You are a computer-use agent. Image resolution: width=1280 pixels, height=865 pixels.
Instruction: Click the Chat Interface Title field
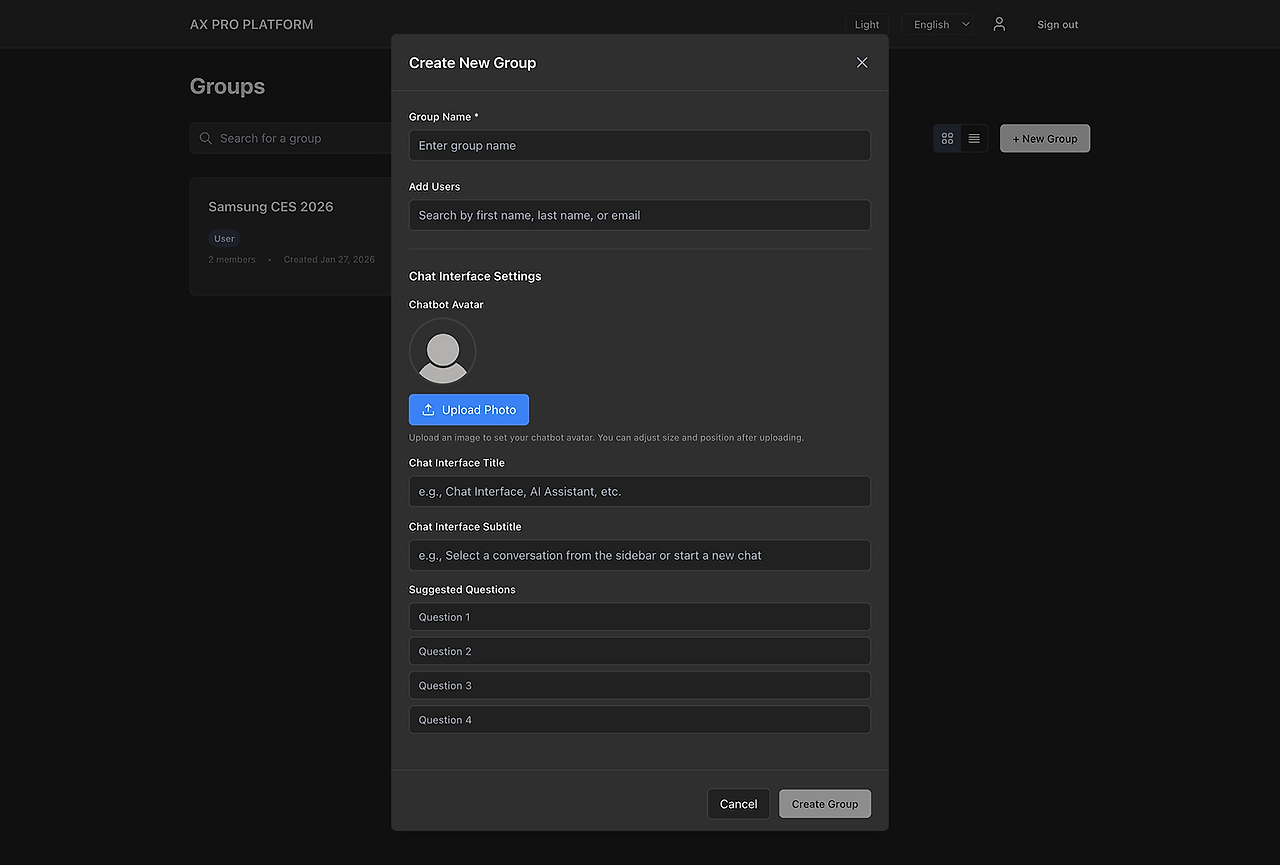(639, 491)
